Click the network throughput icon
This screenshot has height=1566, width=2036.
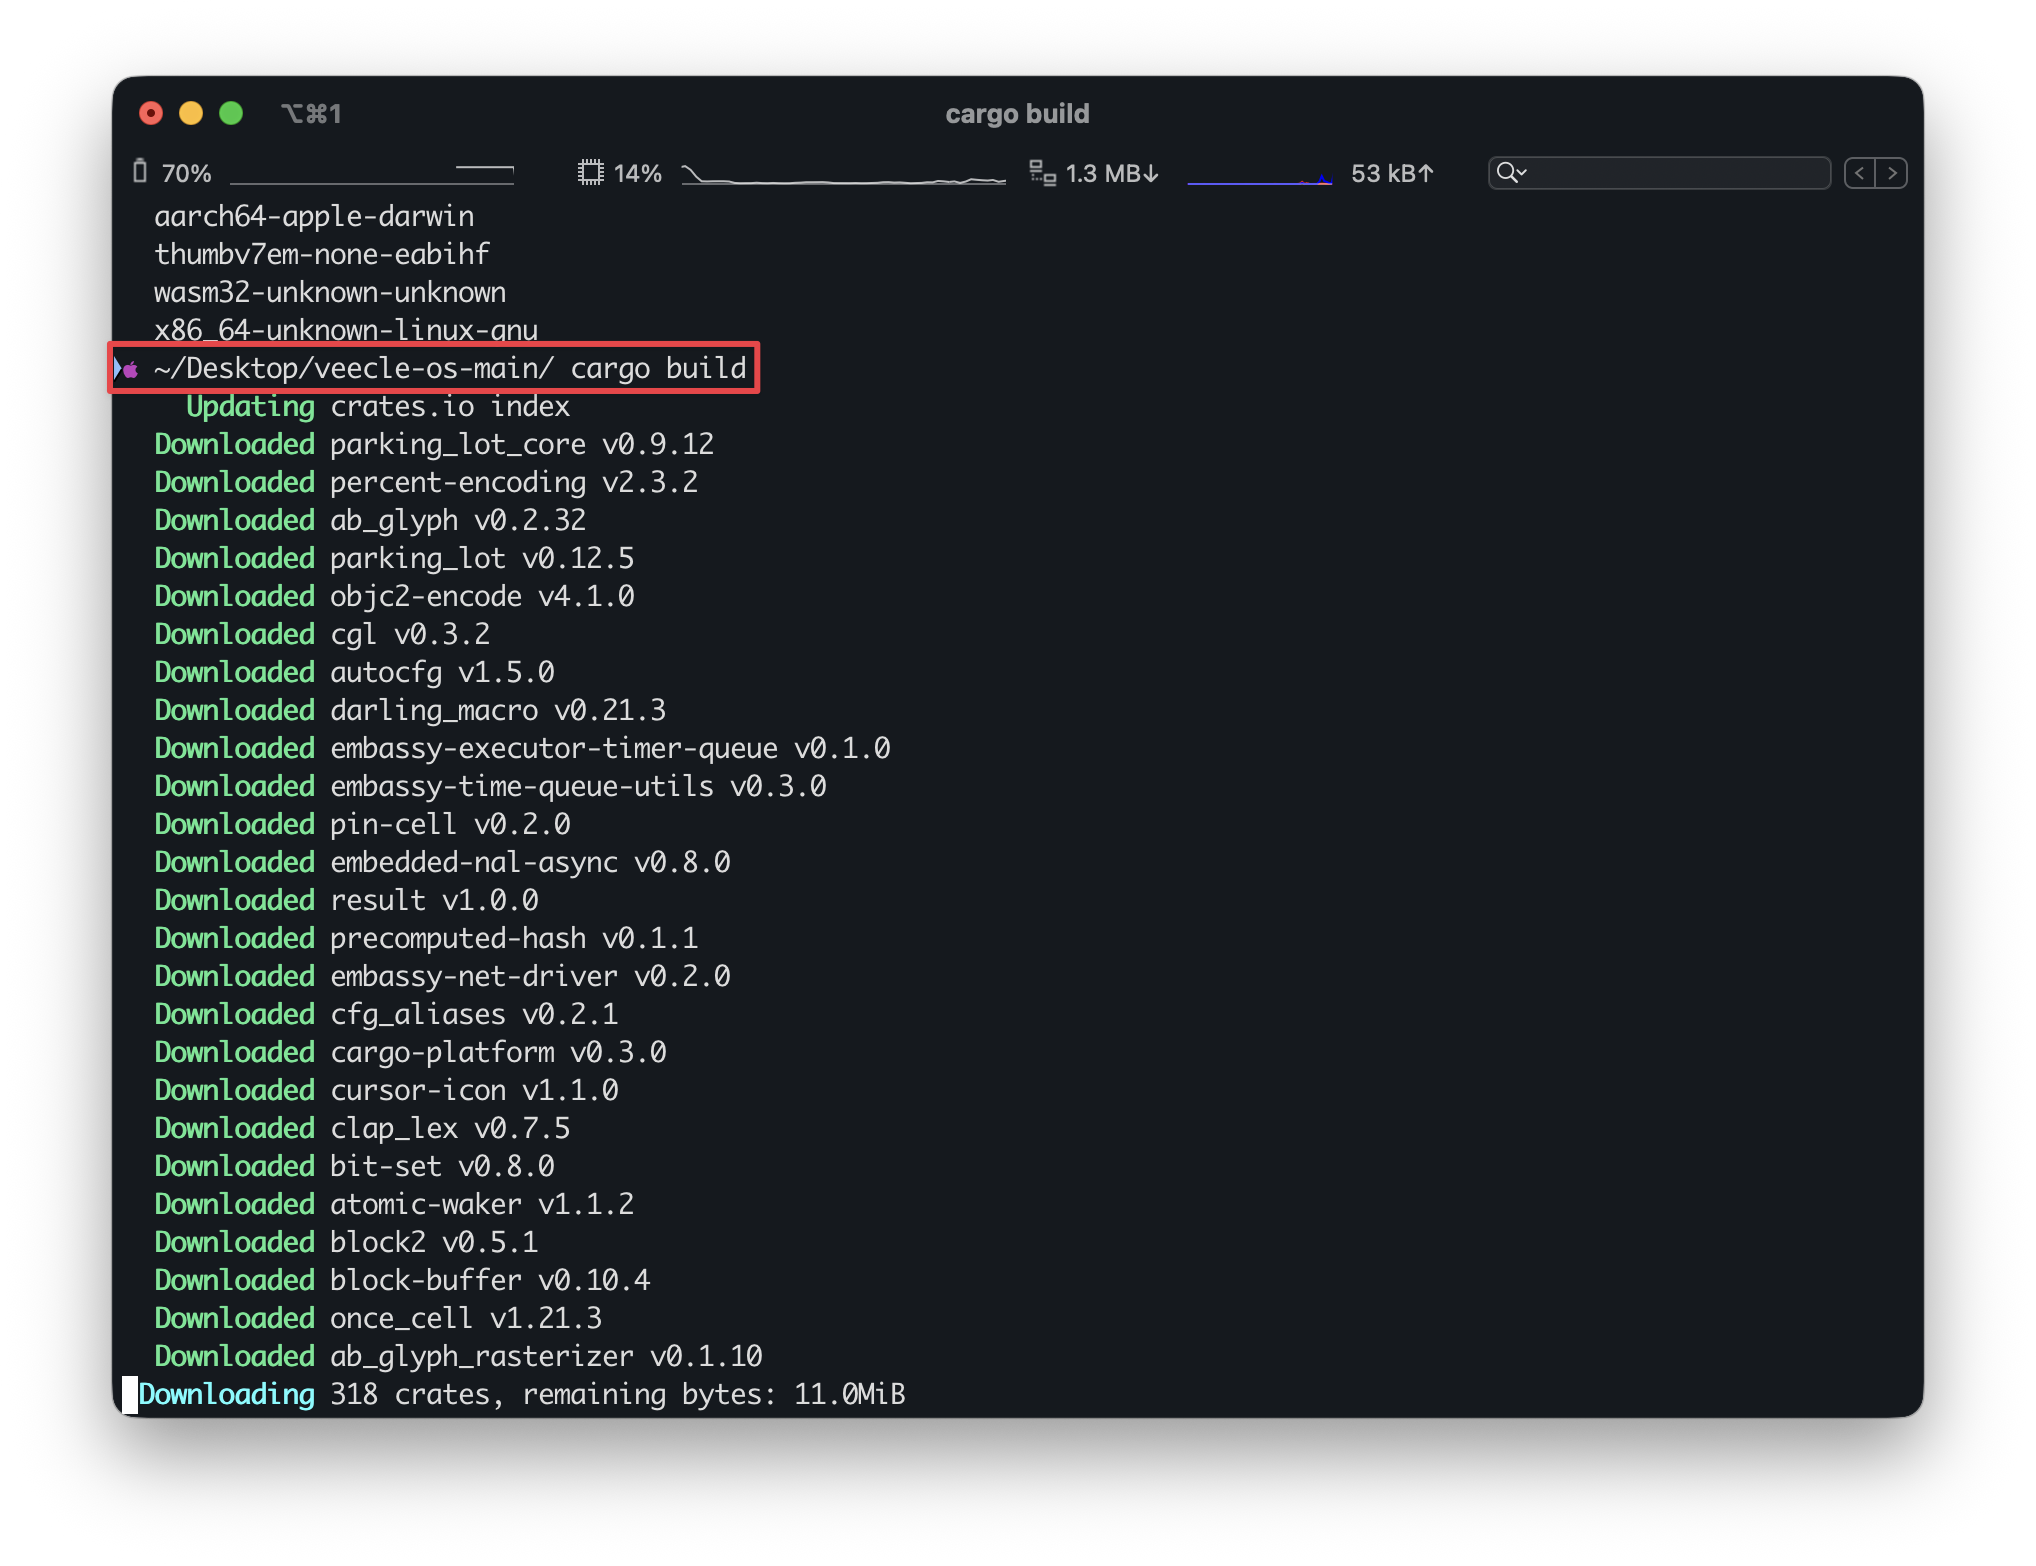click(x=1042, y=173)
